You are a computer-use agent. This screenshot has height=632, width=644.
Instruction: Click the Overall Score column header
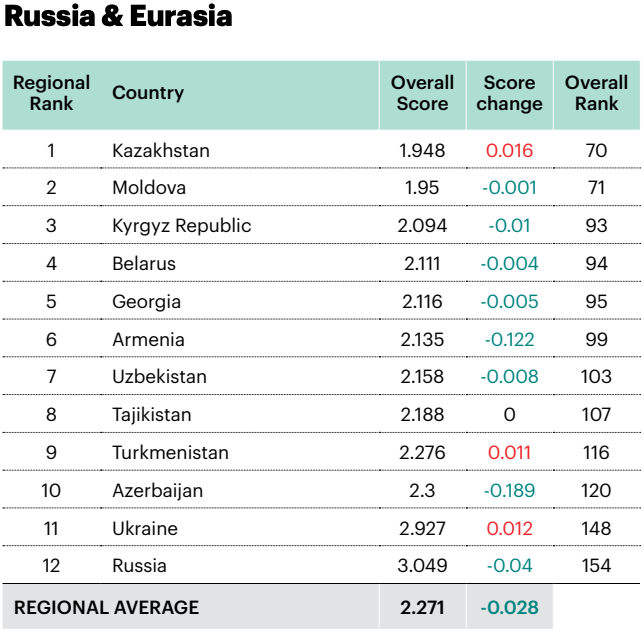tap(422, 93)
